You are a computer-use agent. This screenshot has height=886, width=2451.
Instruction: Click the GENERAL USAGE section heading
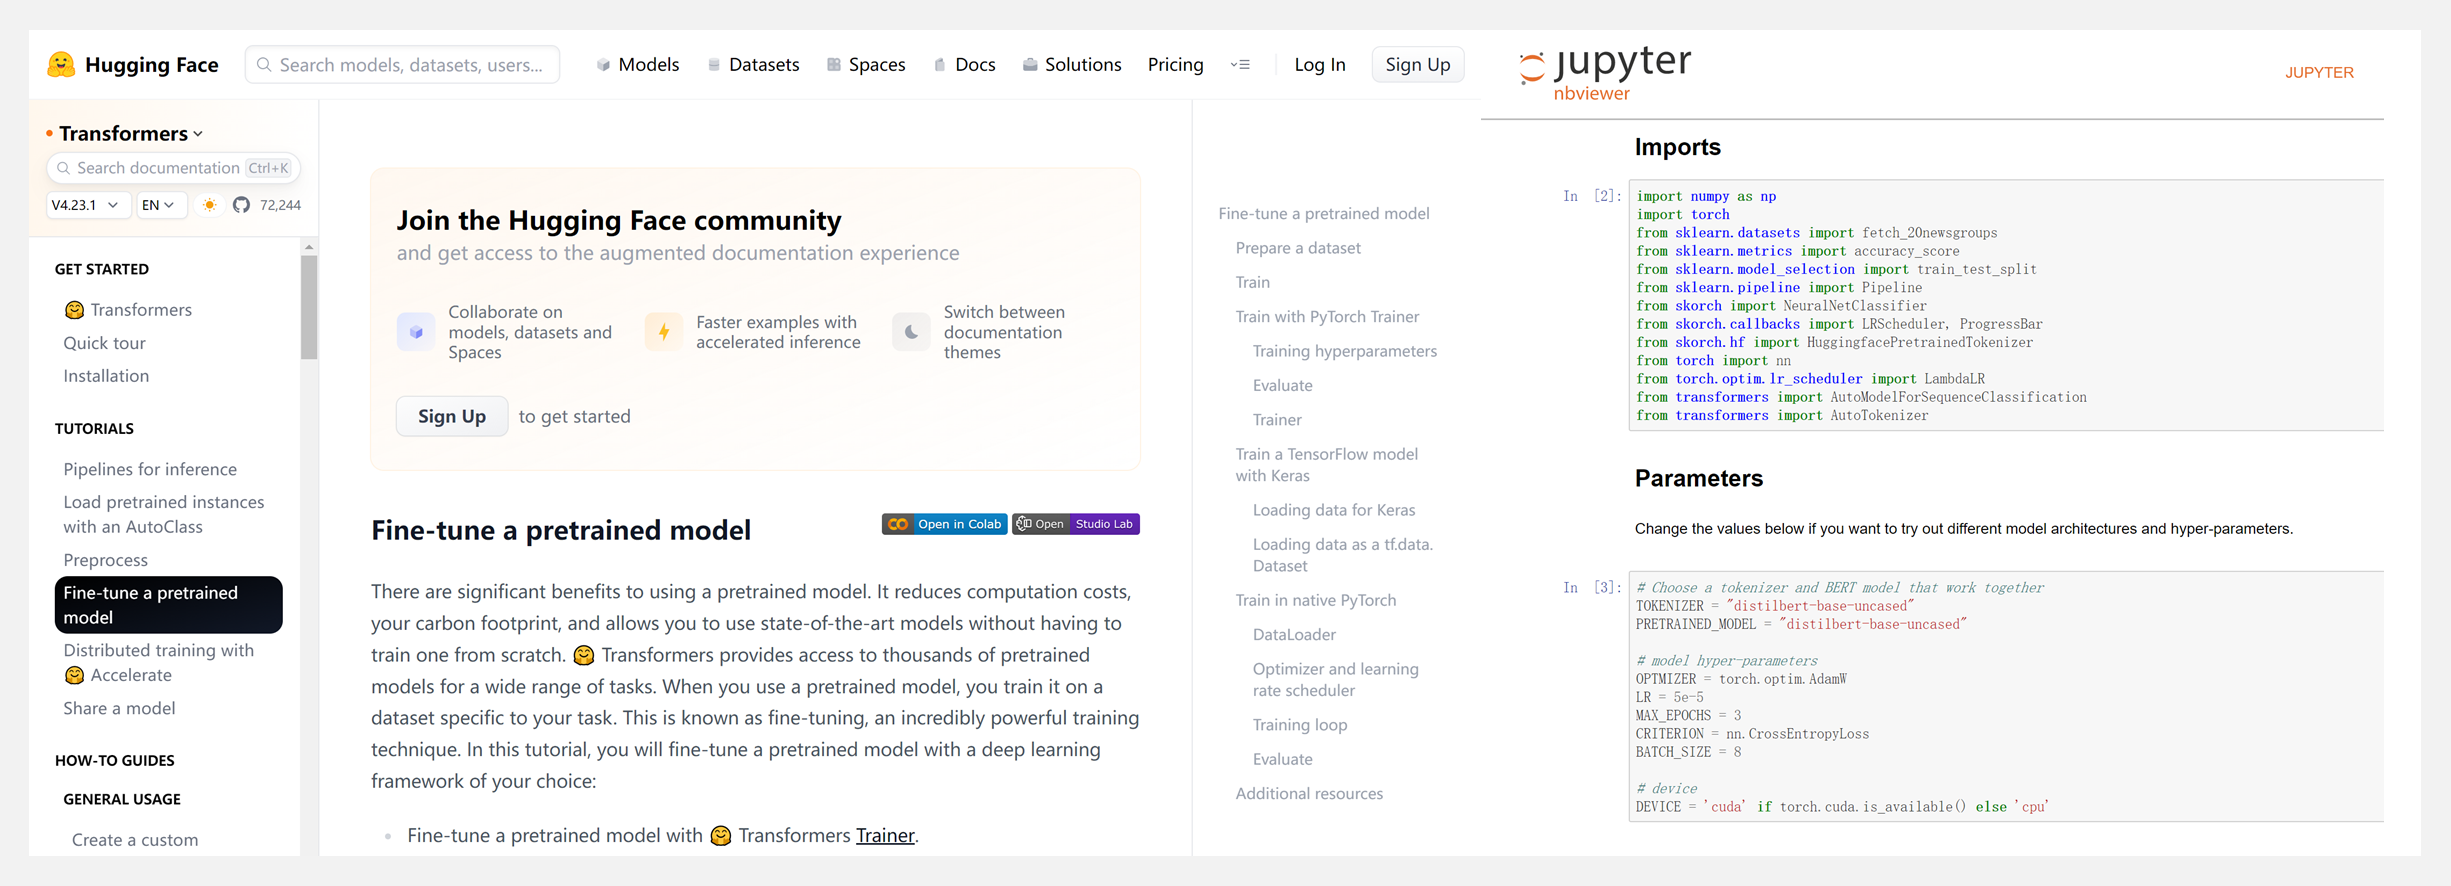[122, 799]
